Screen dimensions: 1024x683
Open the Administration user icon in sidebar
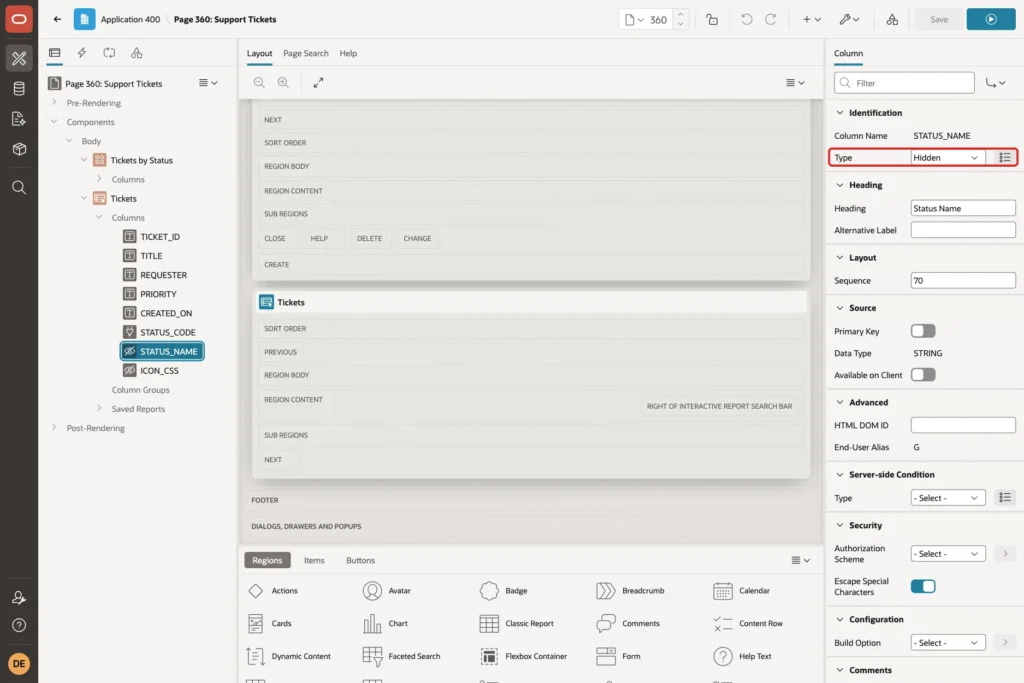click(19, 597)
